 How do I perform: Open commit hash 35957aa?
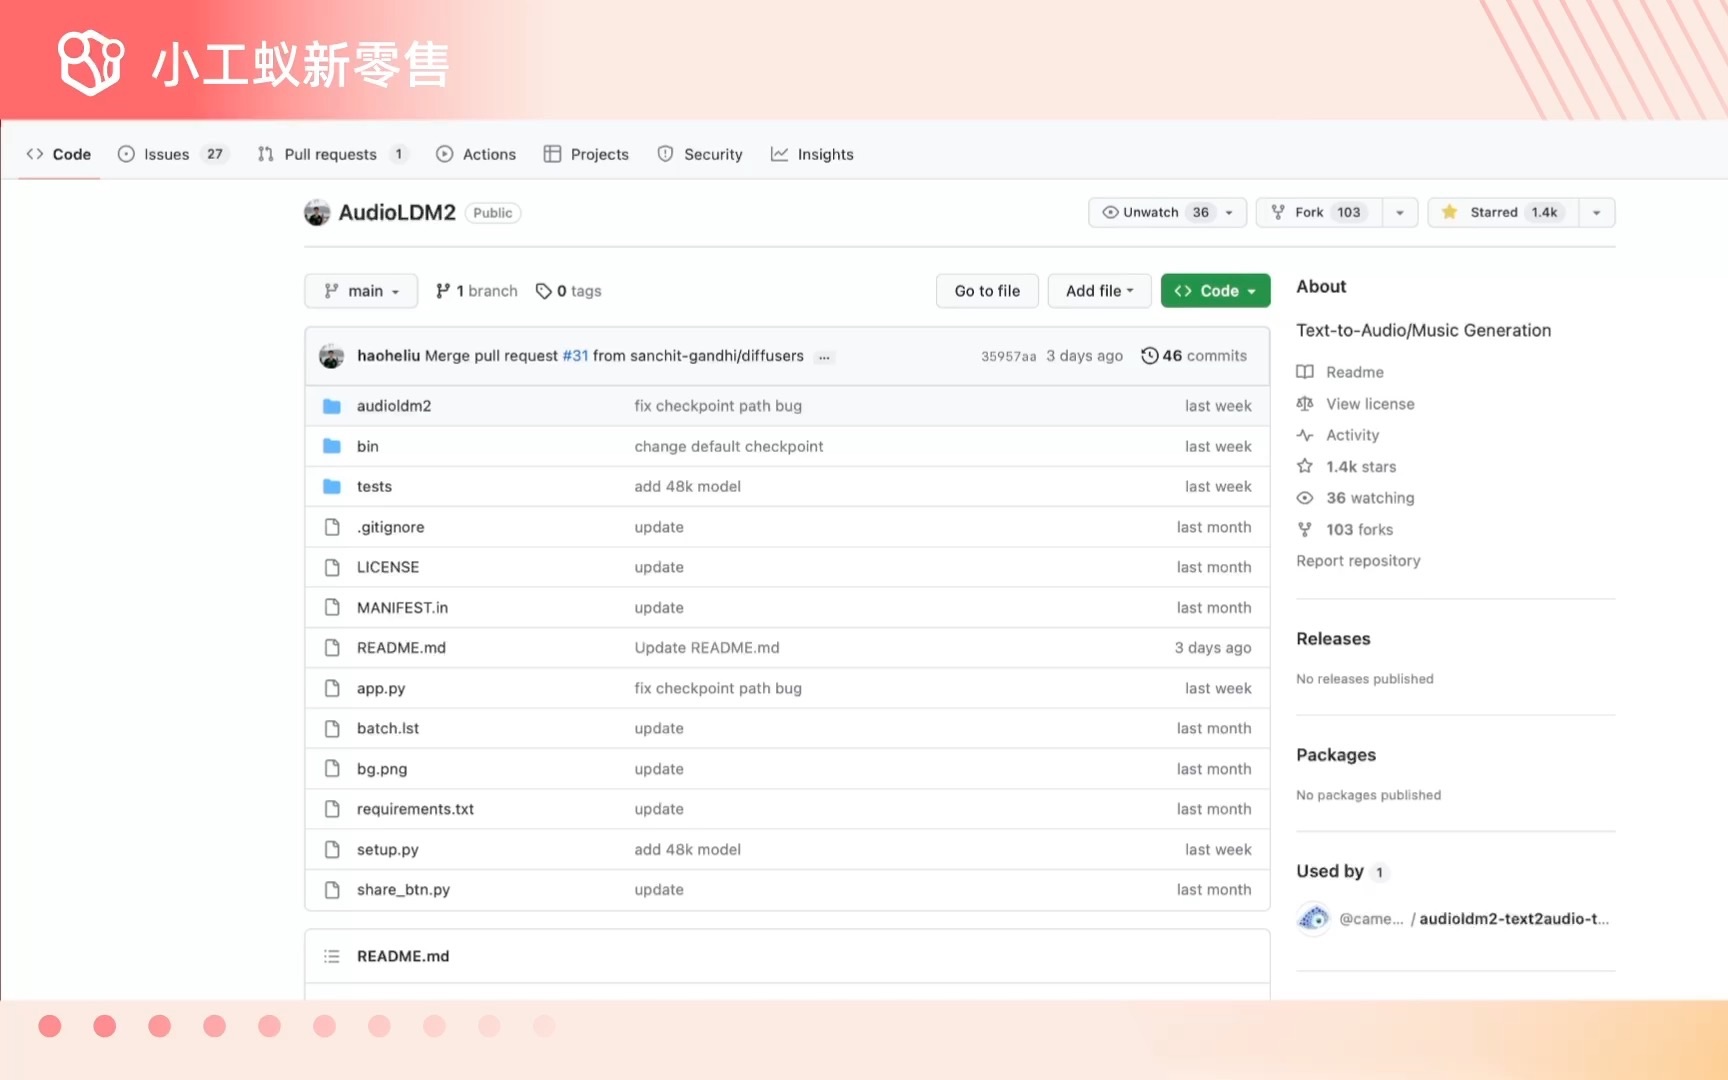pyautogui.click(x=1008, y=357)
